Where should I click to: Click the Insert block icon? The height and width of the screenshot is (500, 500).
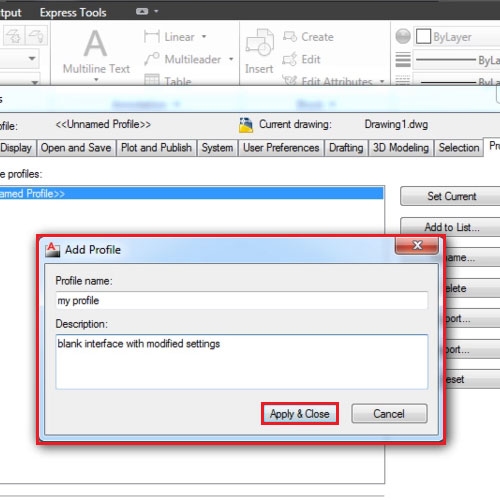coord(260,43)
